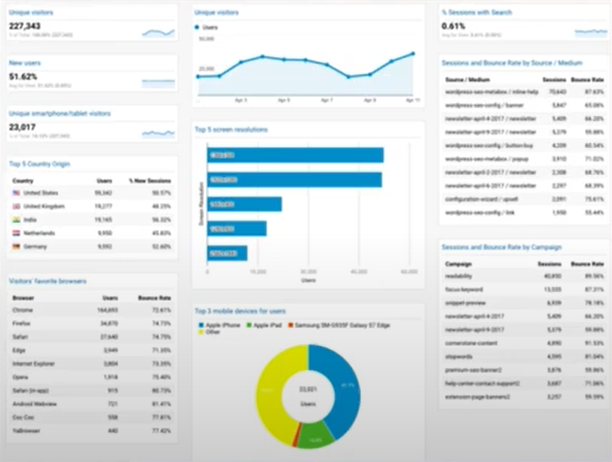
Task: Select the United States country row label
Action: [x=41, y=193]
